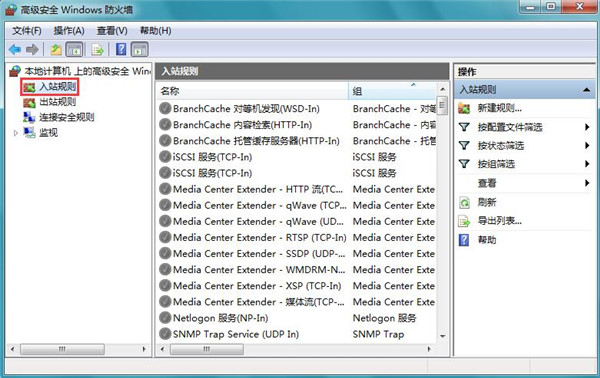Select rule SNMP Trap Service (UDP In)

tap(236, 334)
